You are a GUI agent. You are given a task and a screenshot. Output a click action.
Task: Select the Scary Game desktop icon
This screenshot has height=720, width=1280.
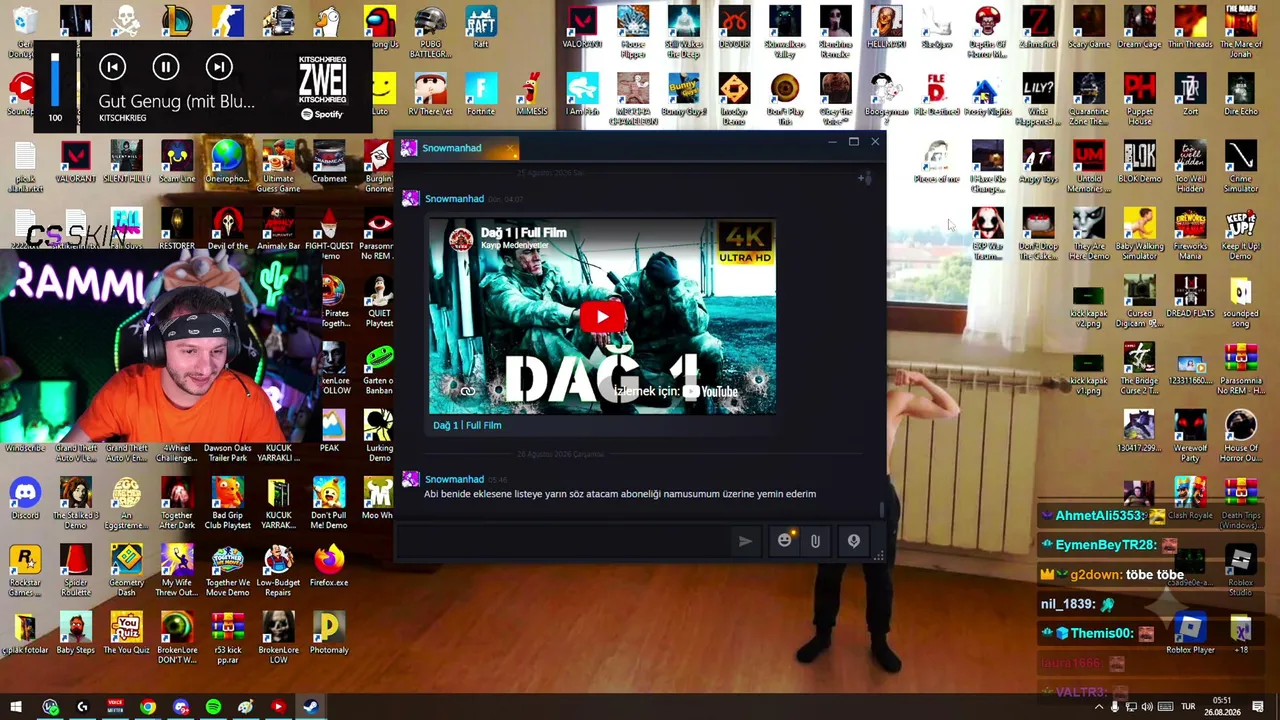1089,27
